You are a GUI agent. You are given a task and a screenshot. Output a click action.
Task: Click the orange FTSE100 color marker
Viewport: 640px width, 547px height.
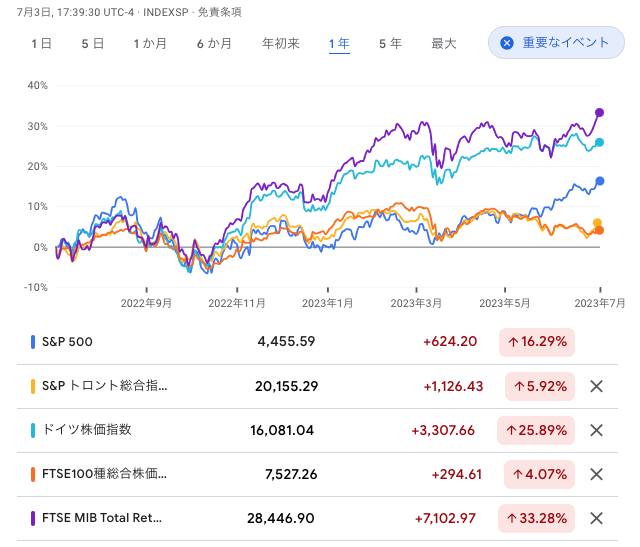pos(33,474)
